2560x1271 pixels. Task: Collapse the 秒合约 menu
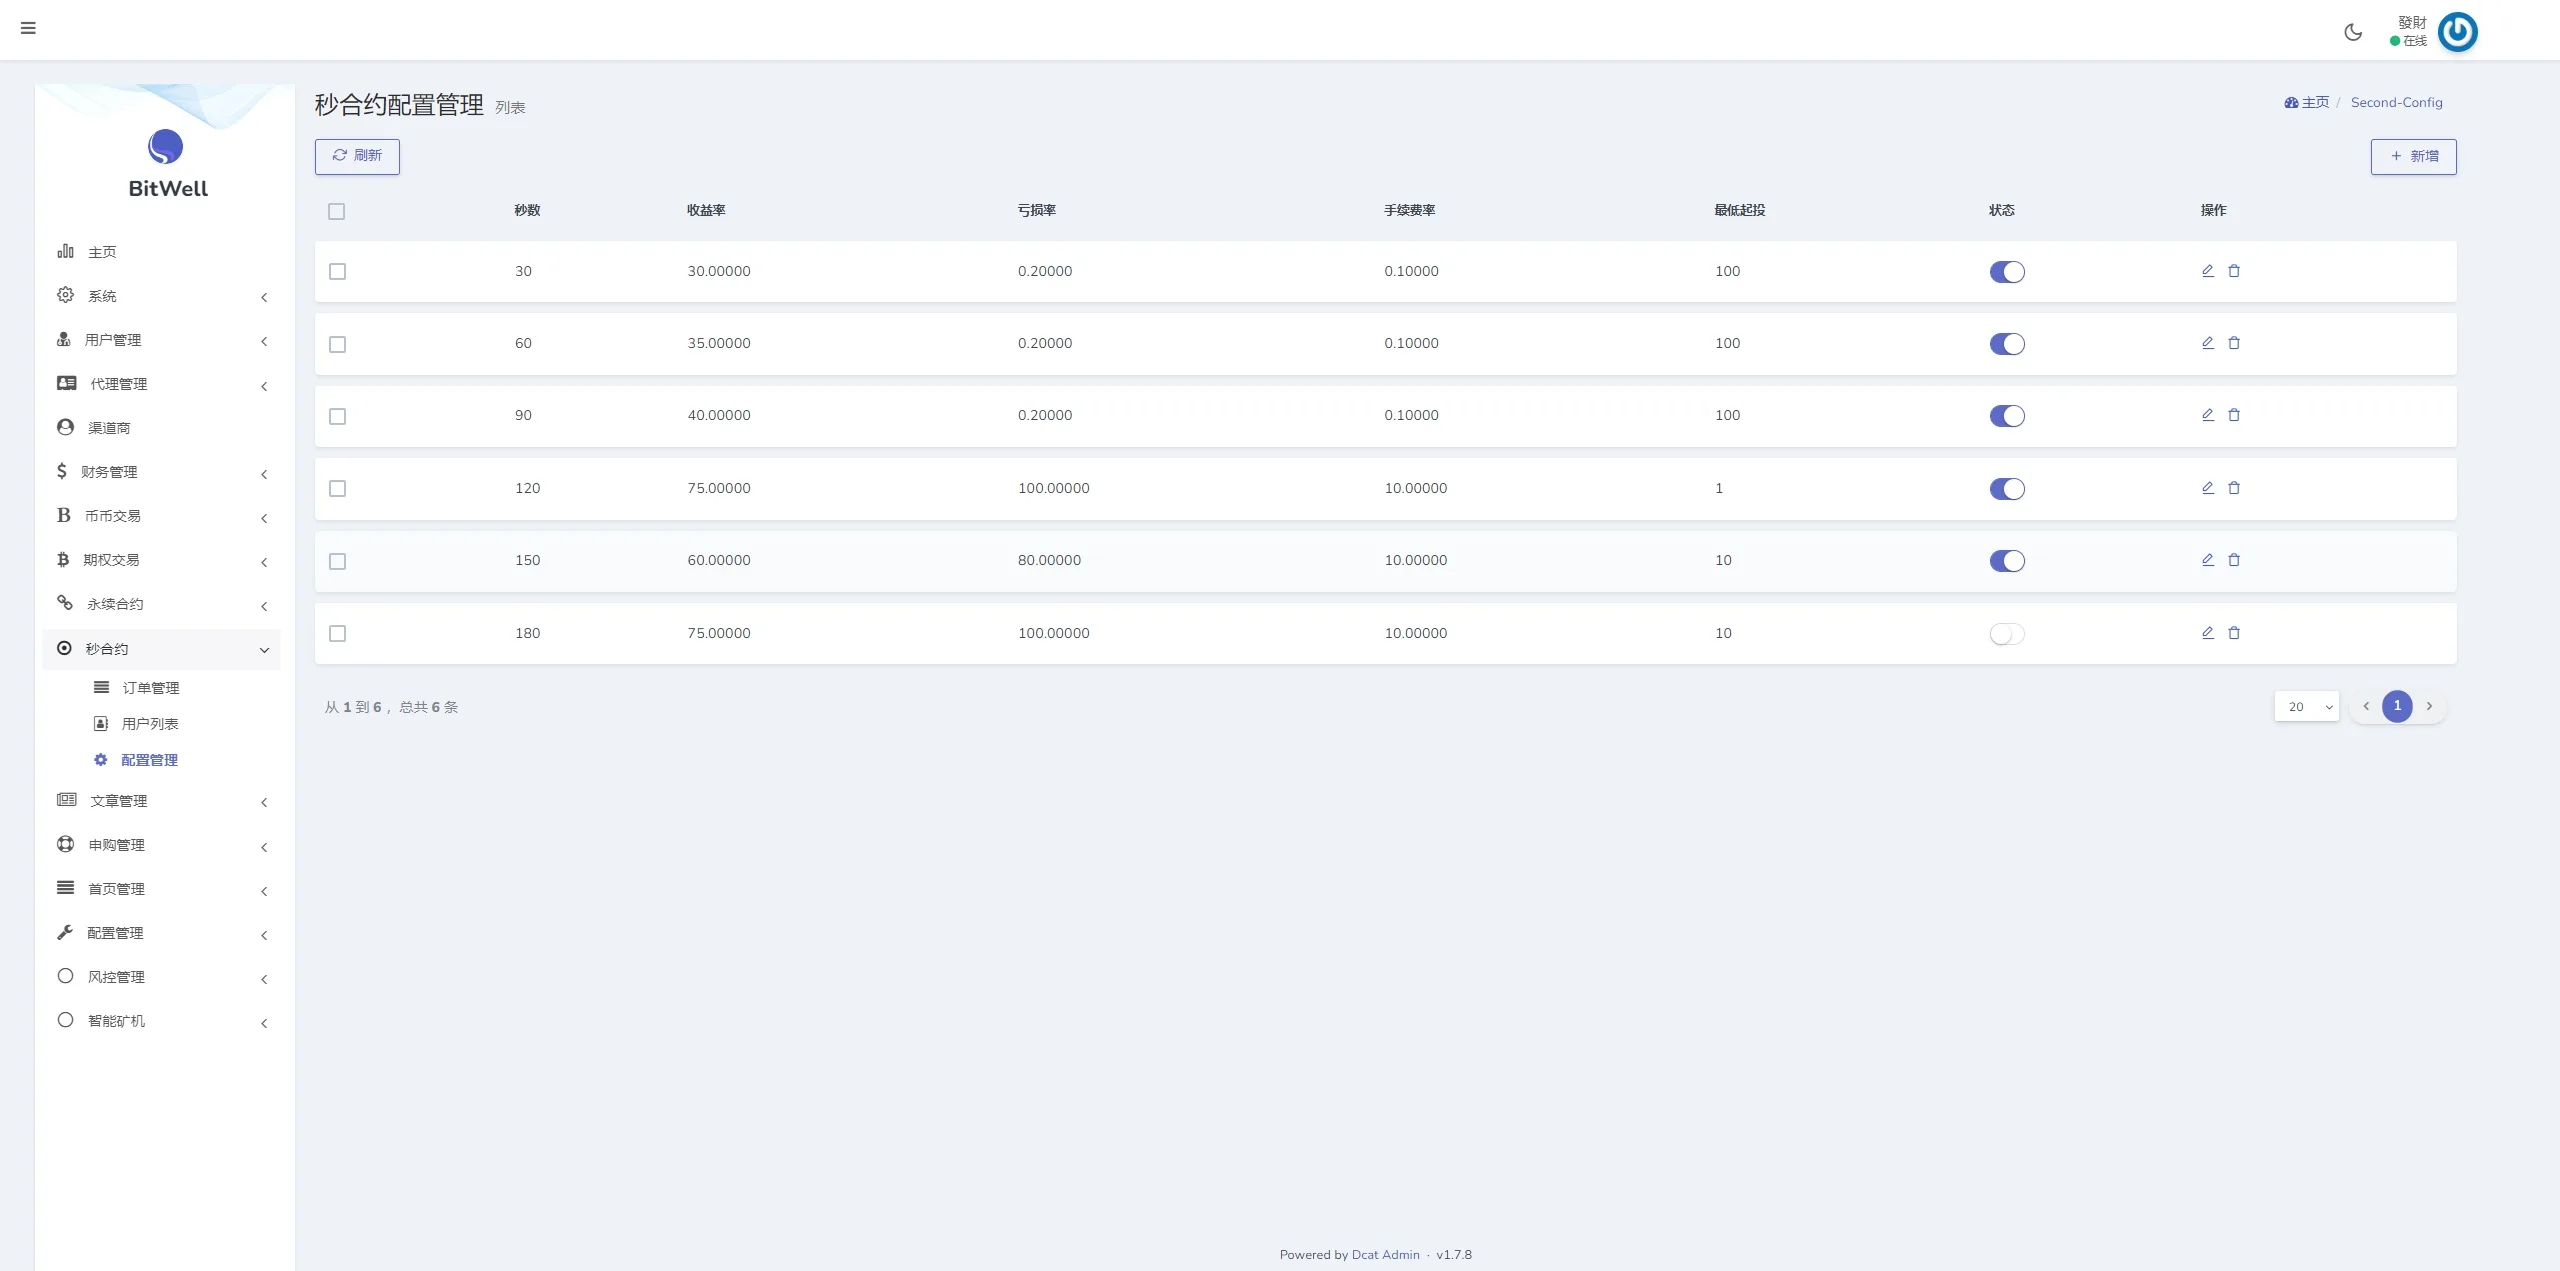click(162, 649)
